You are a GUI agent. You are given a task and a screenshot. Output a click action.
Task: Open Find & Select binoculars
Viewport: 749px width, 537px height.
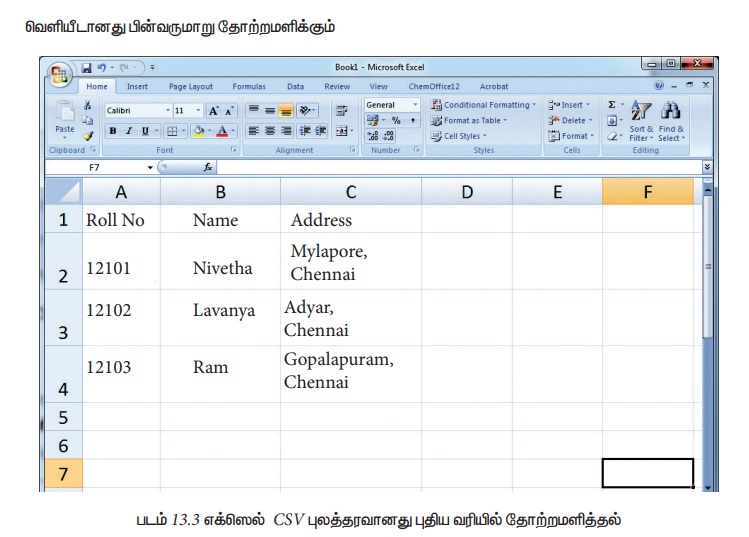coord(672,112)
